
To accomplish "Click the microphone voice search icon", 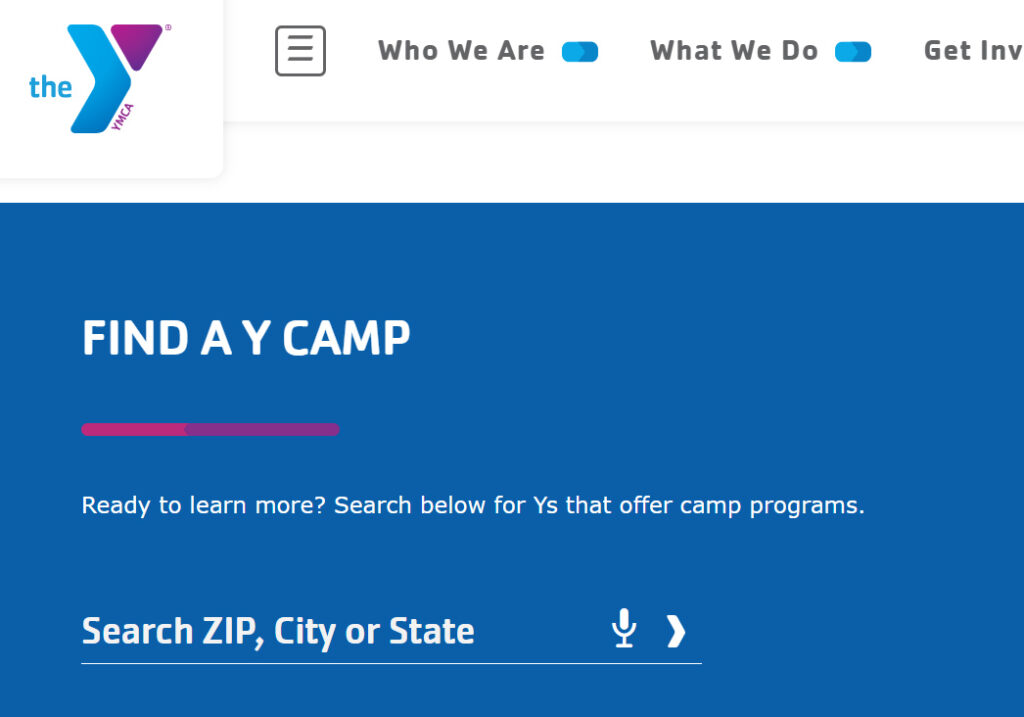I will click(624, 629).
